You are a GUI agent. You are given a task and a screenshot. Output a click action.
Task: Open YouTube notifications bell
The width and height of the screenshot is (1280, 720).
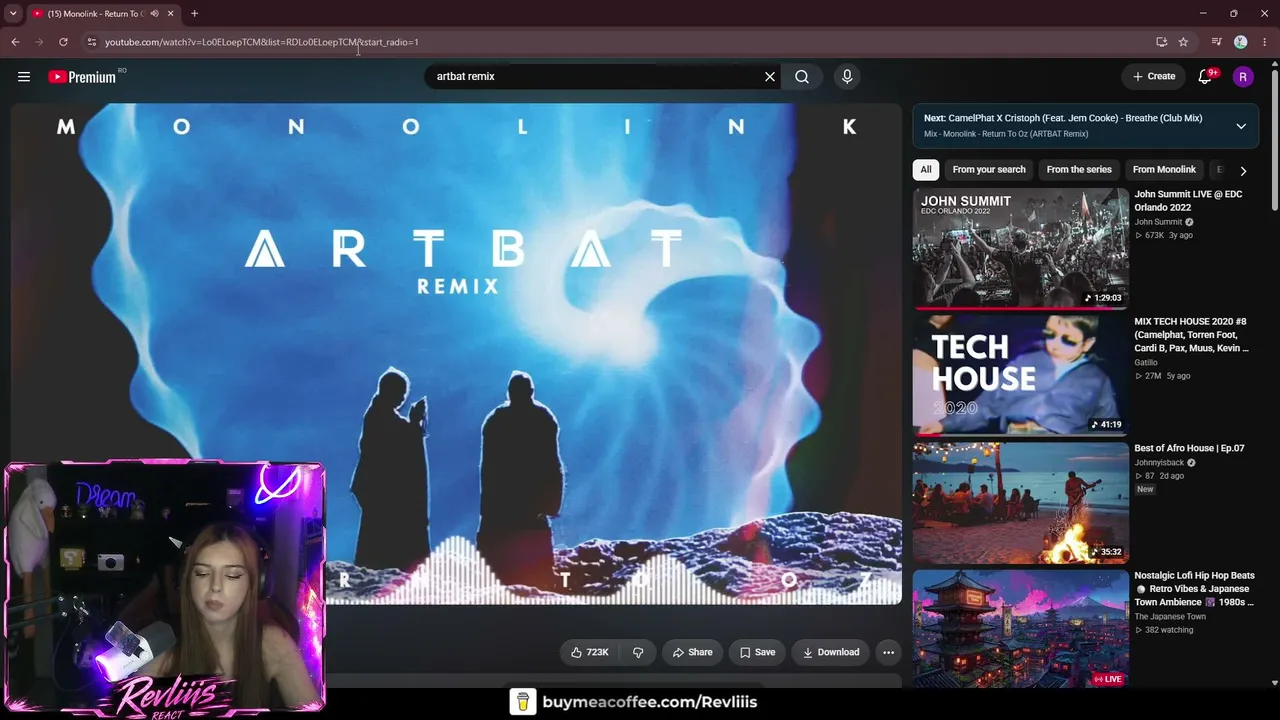pos(1206,77)
